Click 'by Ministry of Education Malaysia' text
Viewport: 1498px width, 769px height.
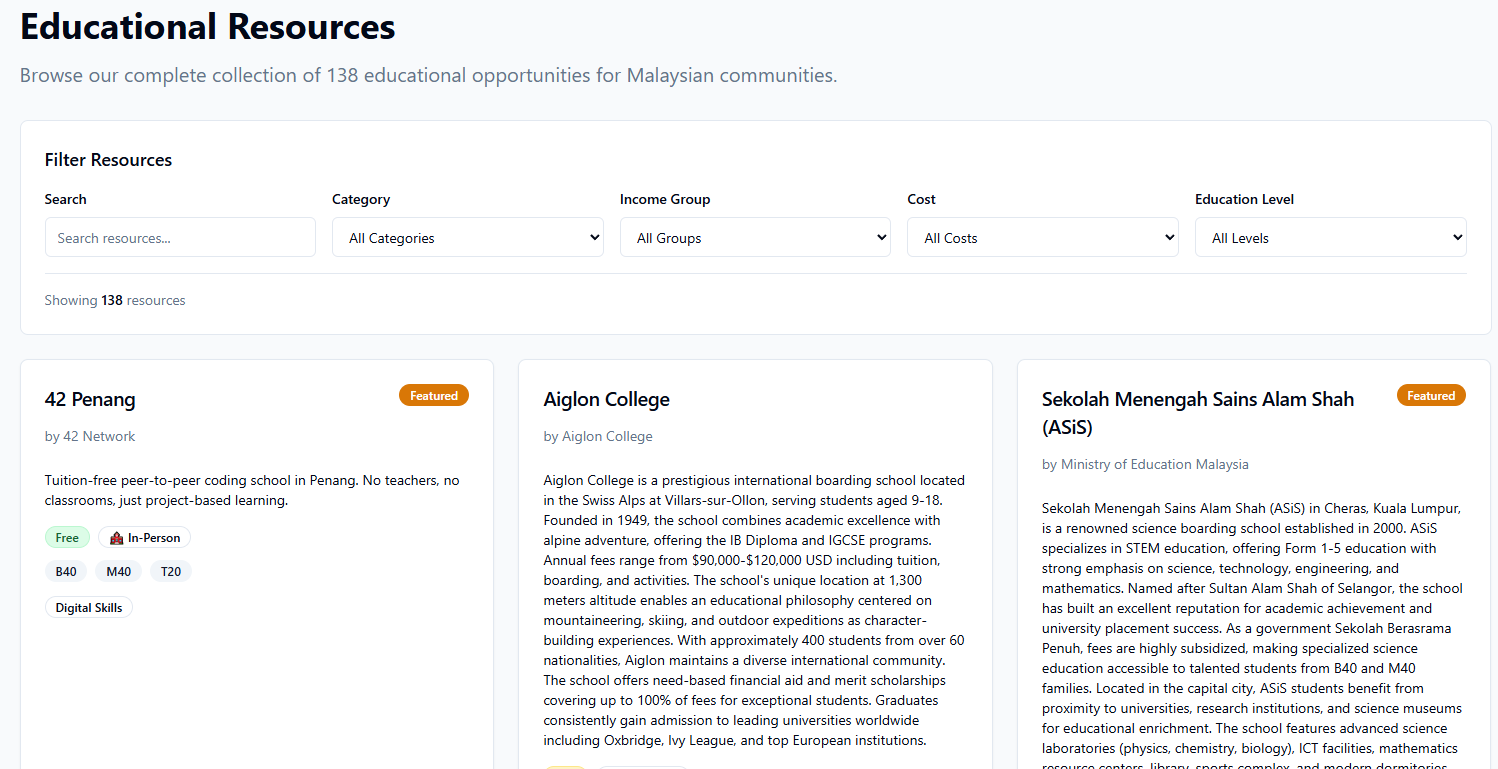click(x=1145, y=465)
